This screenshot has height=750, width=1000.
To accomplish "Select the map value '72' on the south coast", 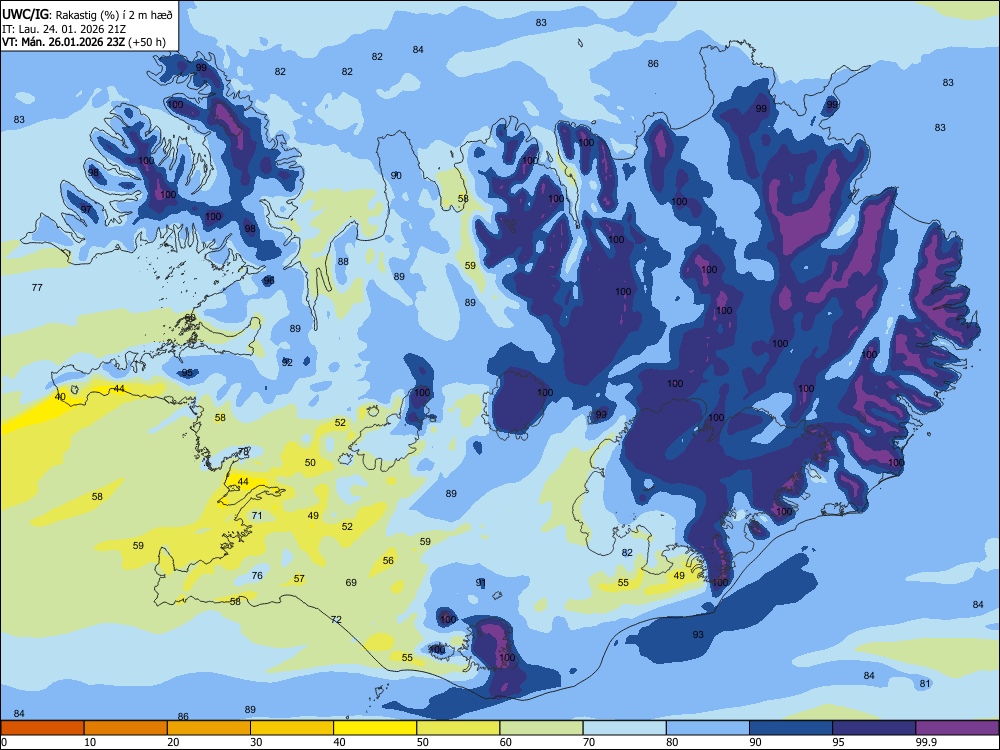I will 336,619.
